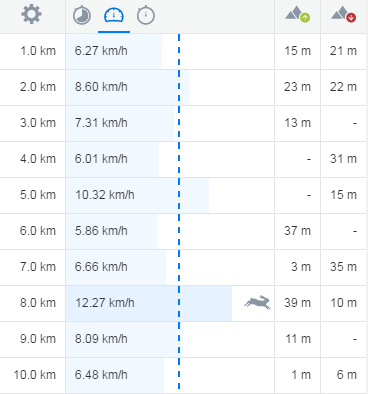This screenshot has height=394, width=368.
Task: Click the fastest split rabbit icon
Action: pyautogui.click(x=257, y=303)
